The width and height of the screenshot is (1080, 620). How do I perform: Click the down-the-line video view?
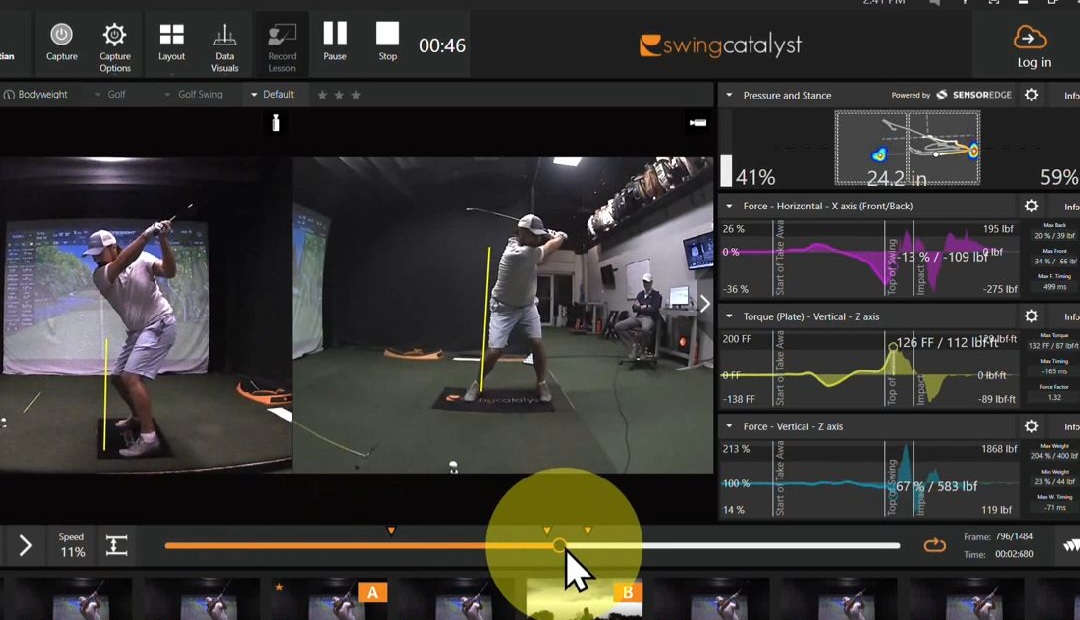click(146, 315)
